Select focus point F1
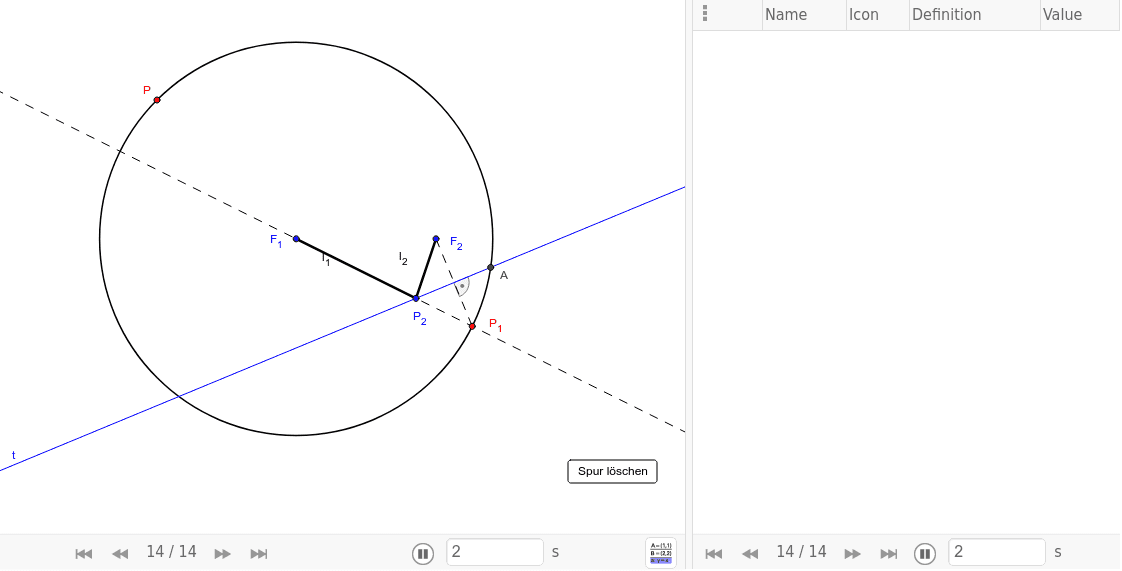1122x571 pixels. pos(296,238)
